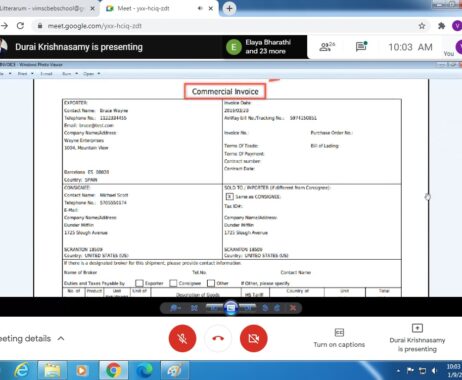Open Microsoft Edge from taskbar

(144, 370)
